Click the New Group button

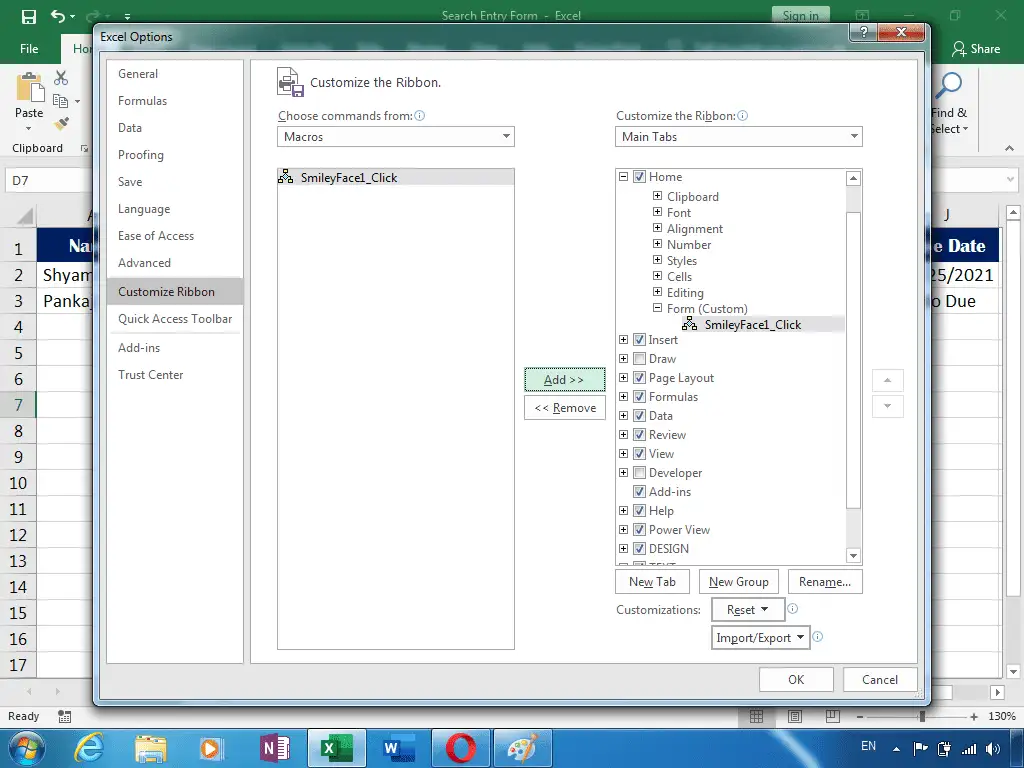pyautogui.click(x=739, y=581)
